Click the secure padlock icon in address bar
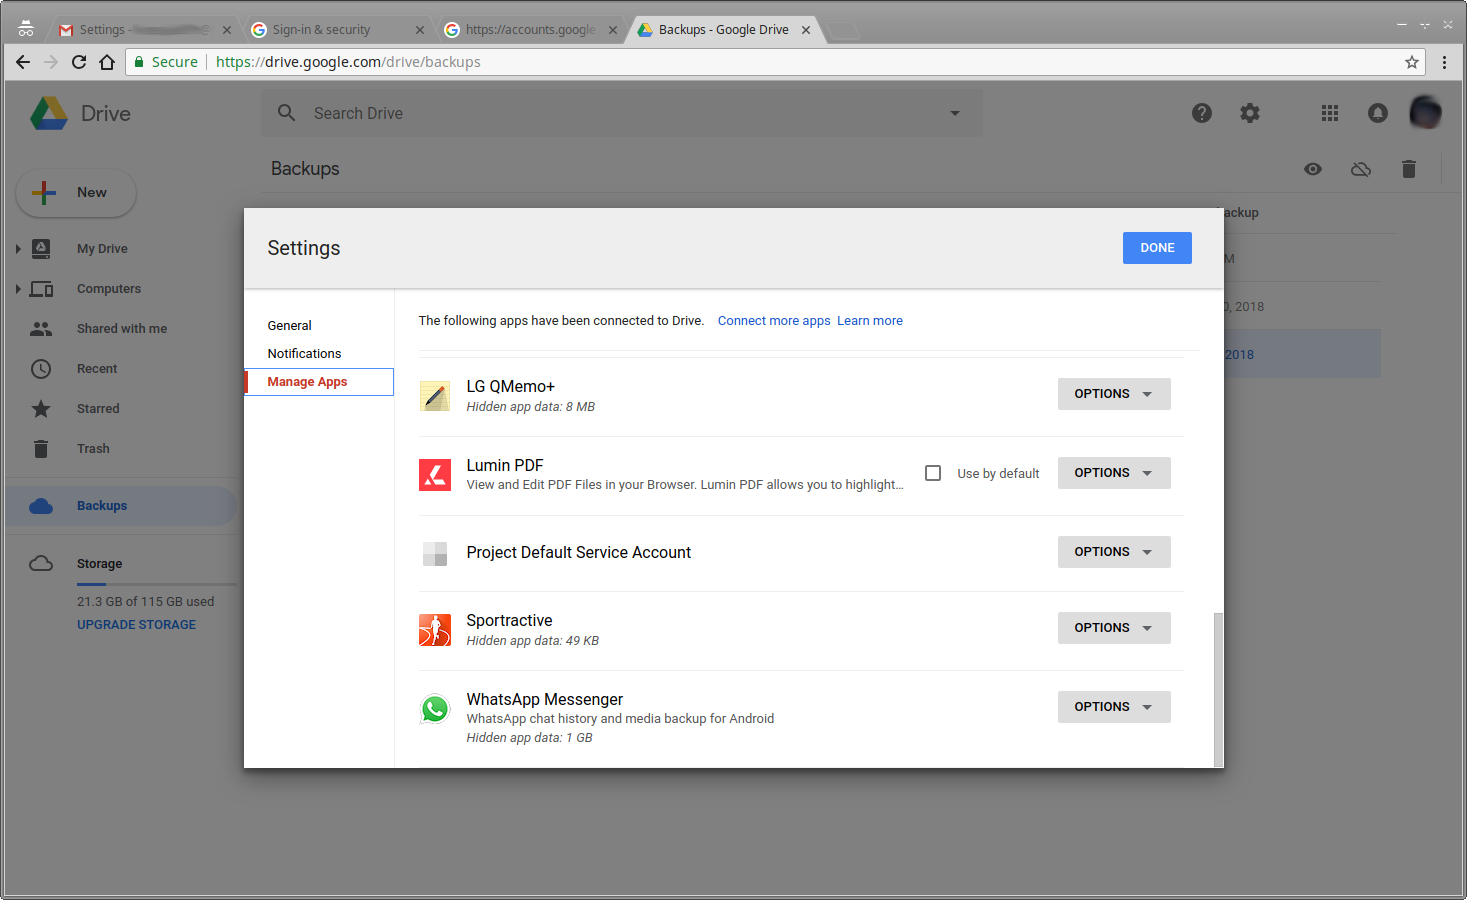 point(139,62)
